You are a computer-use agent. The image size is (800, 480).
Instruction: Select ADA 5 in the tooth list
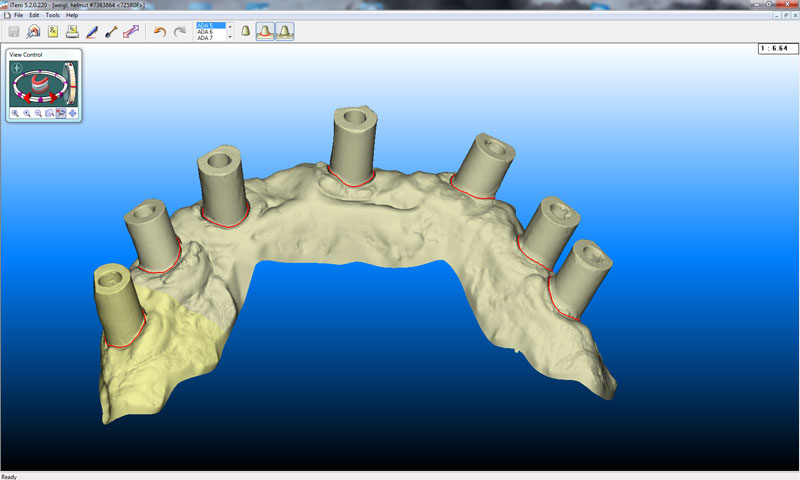[x=207, y=26]
